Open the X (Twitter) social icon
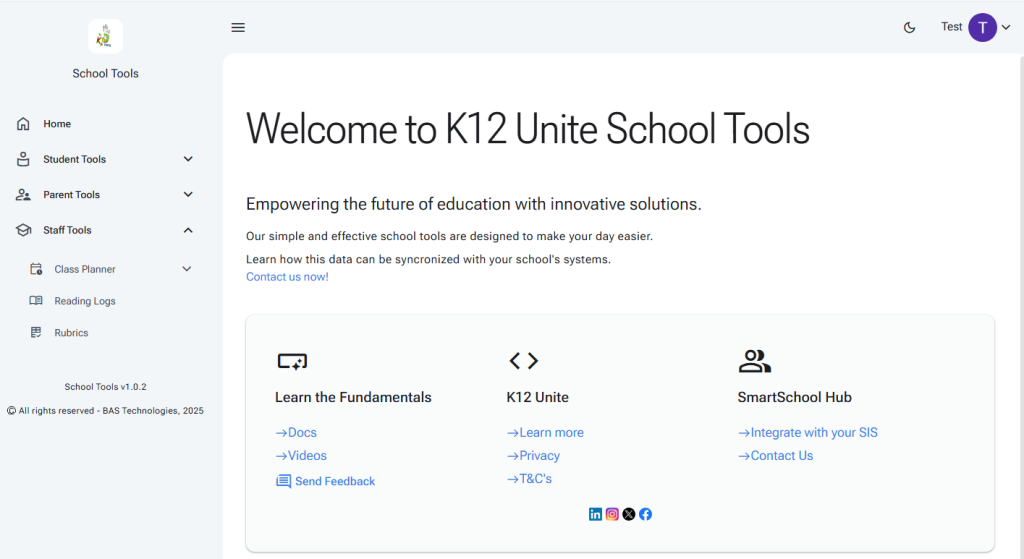Screen dimensions: 1024x559 (629, 514)
